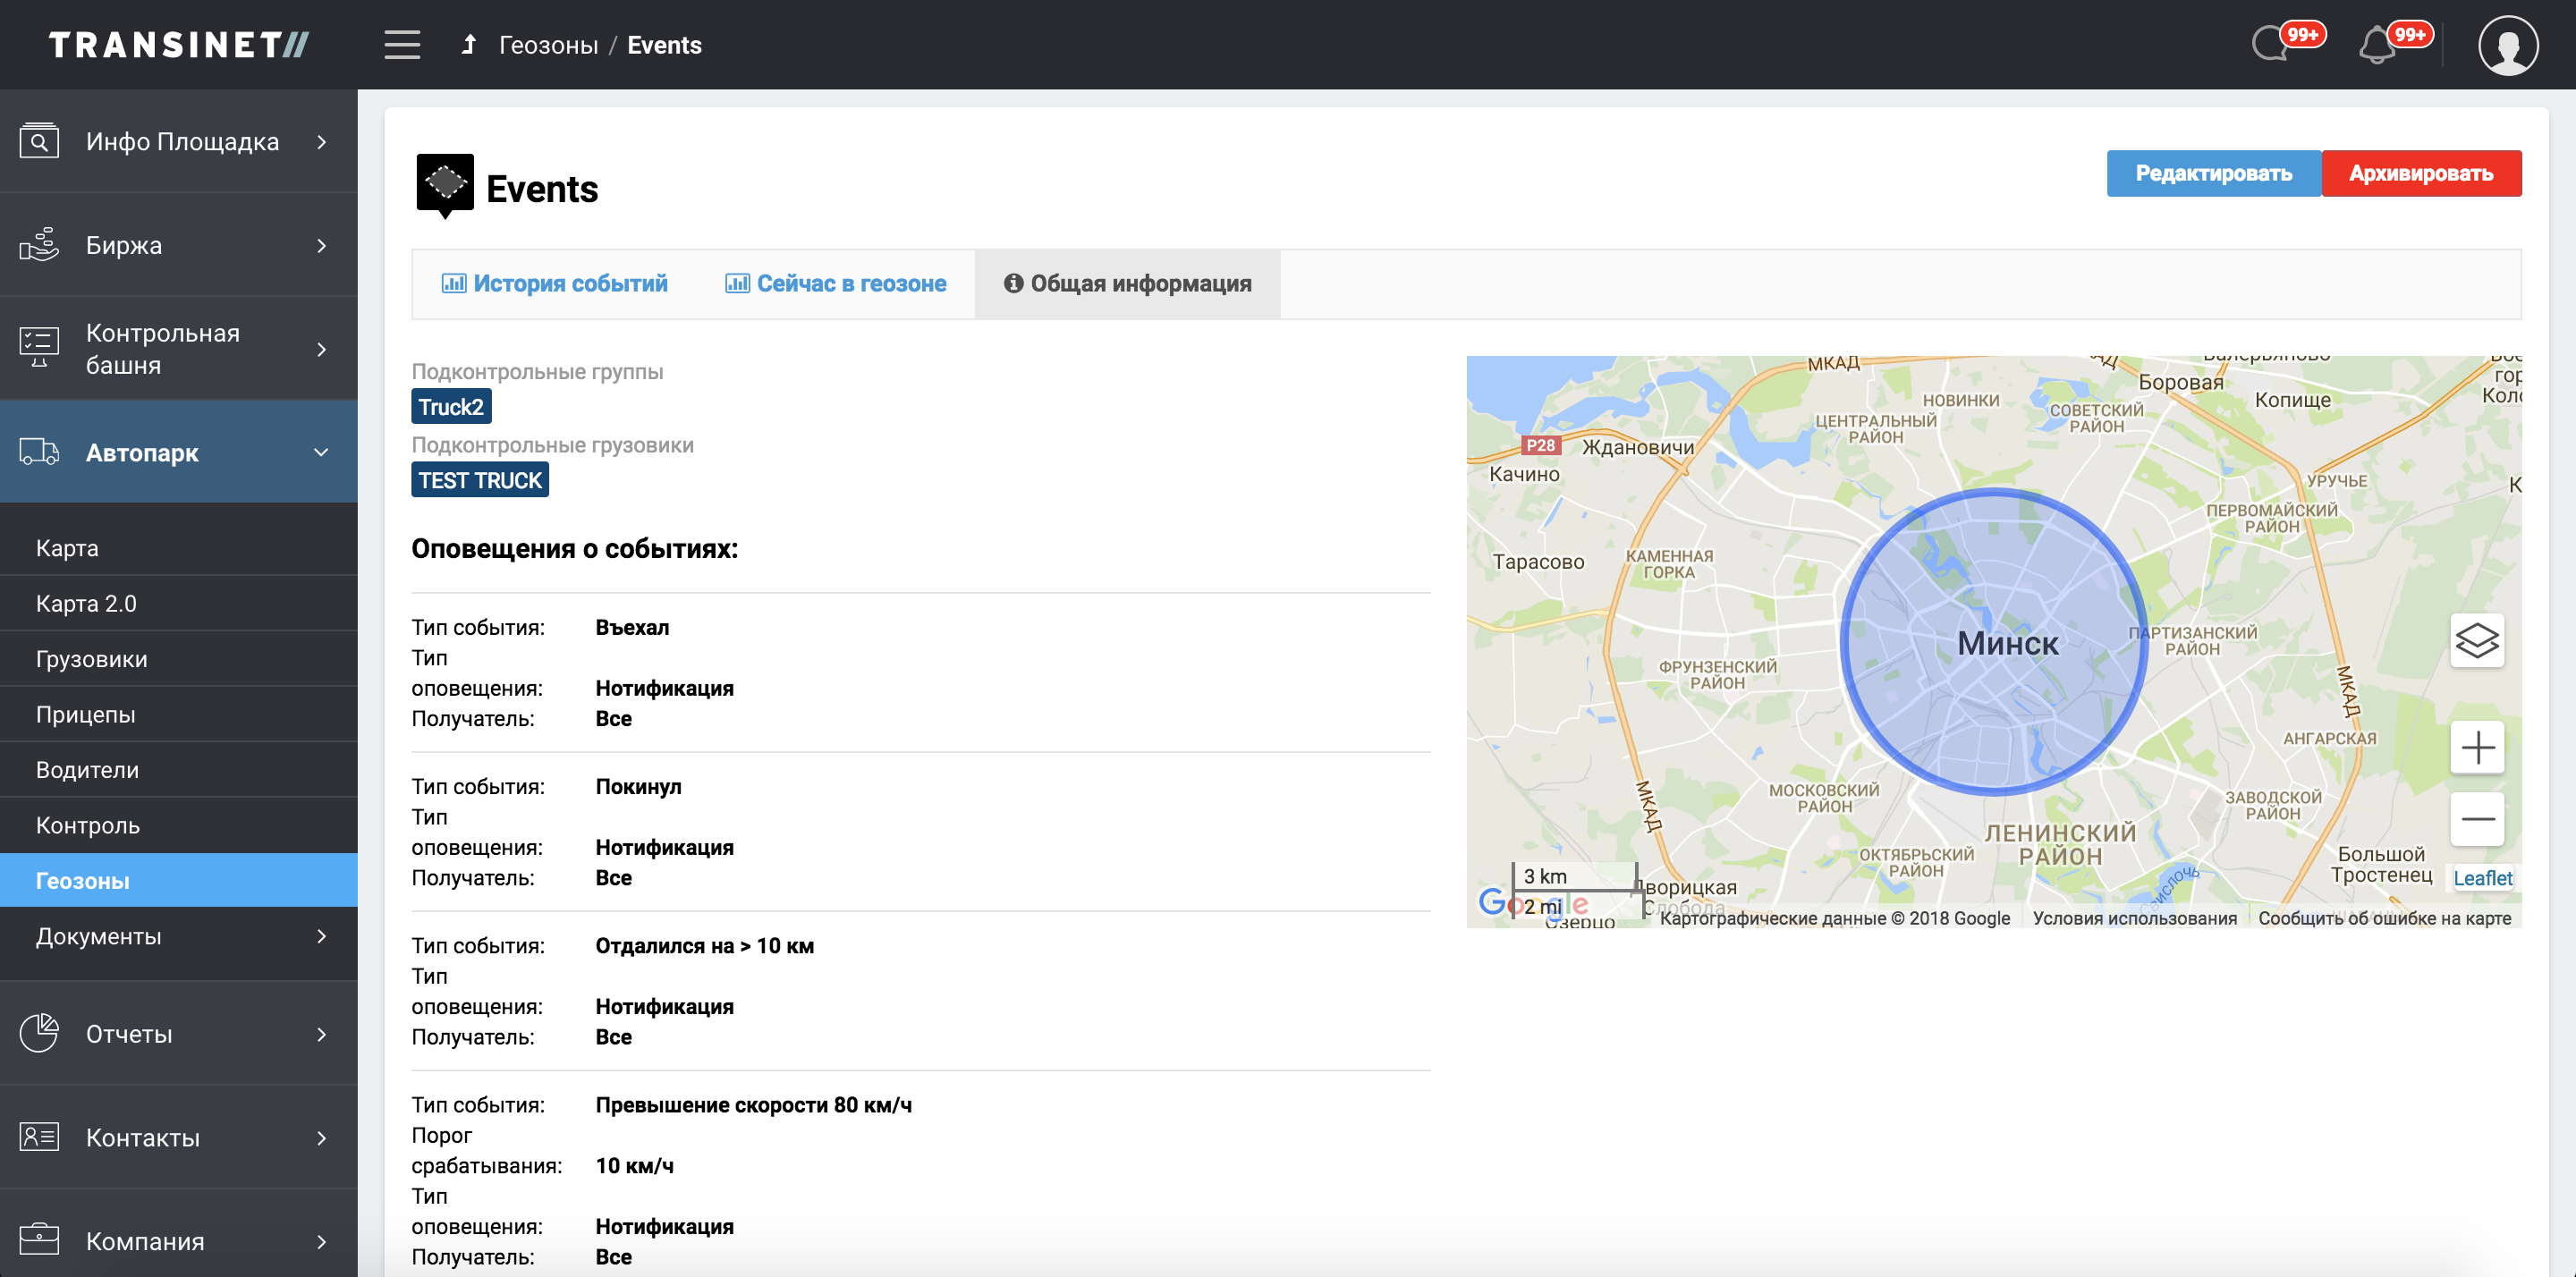Switch to История событий tab
This screenshot has height=1277, width=2576.
pyautogui.click(x=555, y=284)
